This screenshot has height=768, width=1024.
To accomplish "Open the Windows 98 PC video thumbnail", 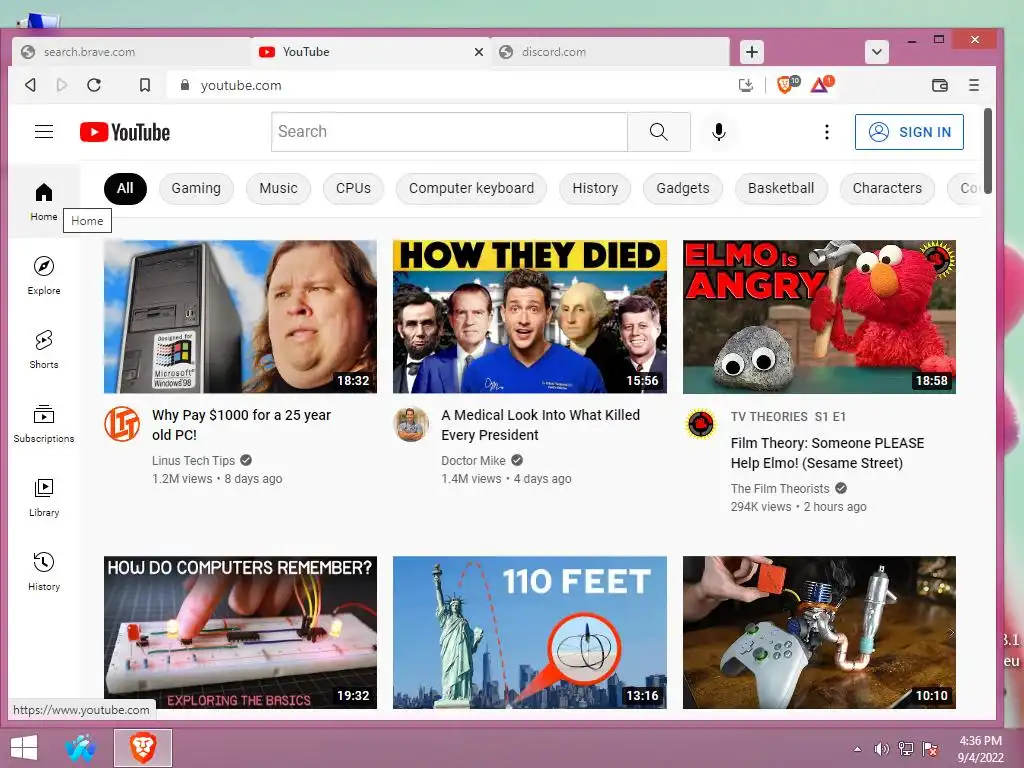I will [x=240, y=317].
